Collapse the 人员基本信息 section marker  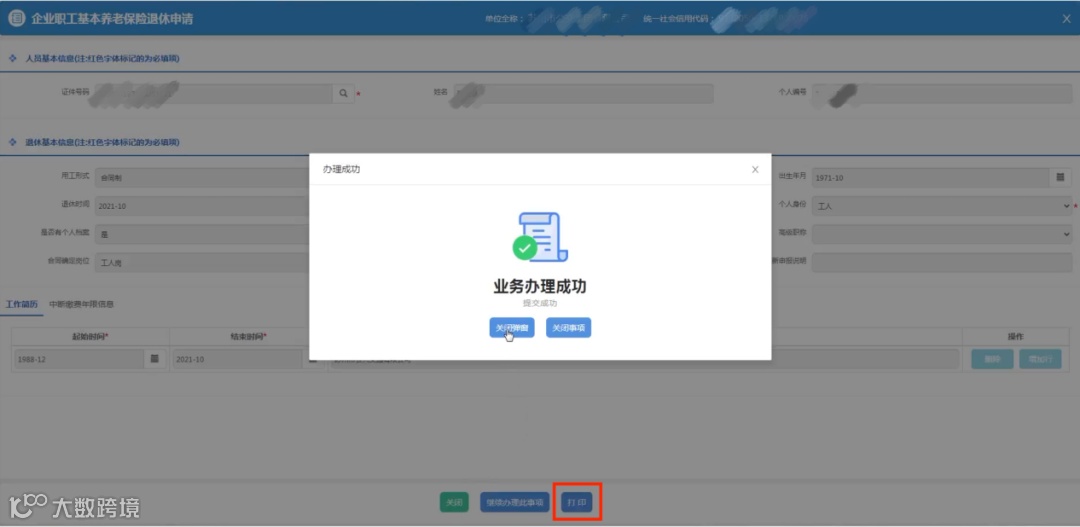pos(12,59)
